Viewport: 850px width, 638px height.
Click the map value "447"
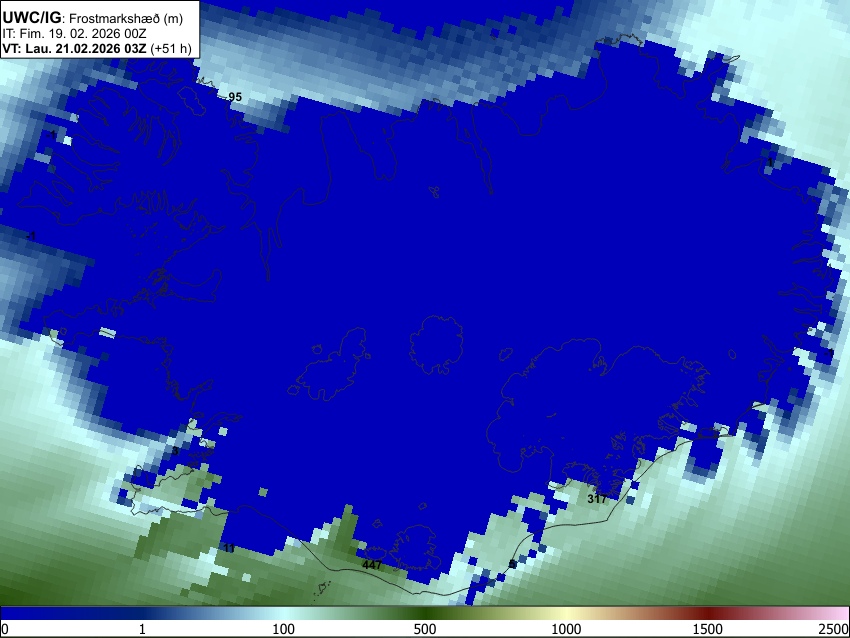click(x=372, y=565)
